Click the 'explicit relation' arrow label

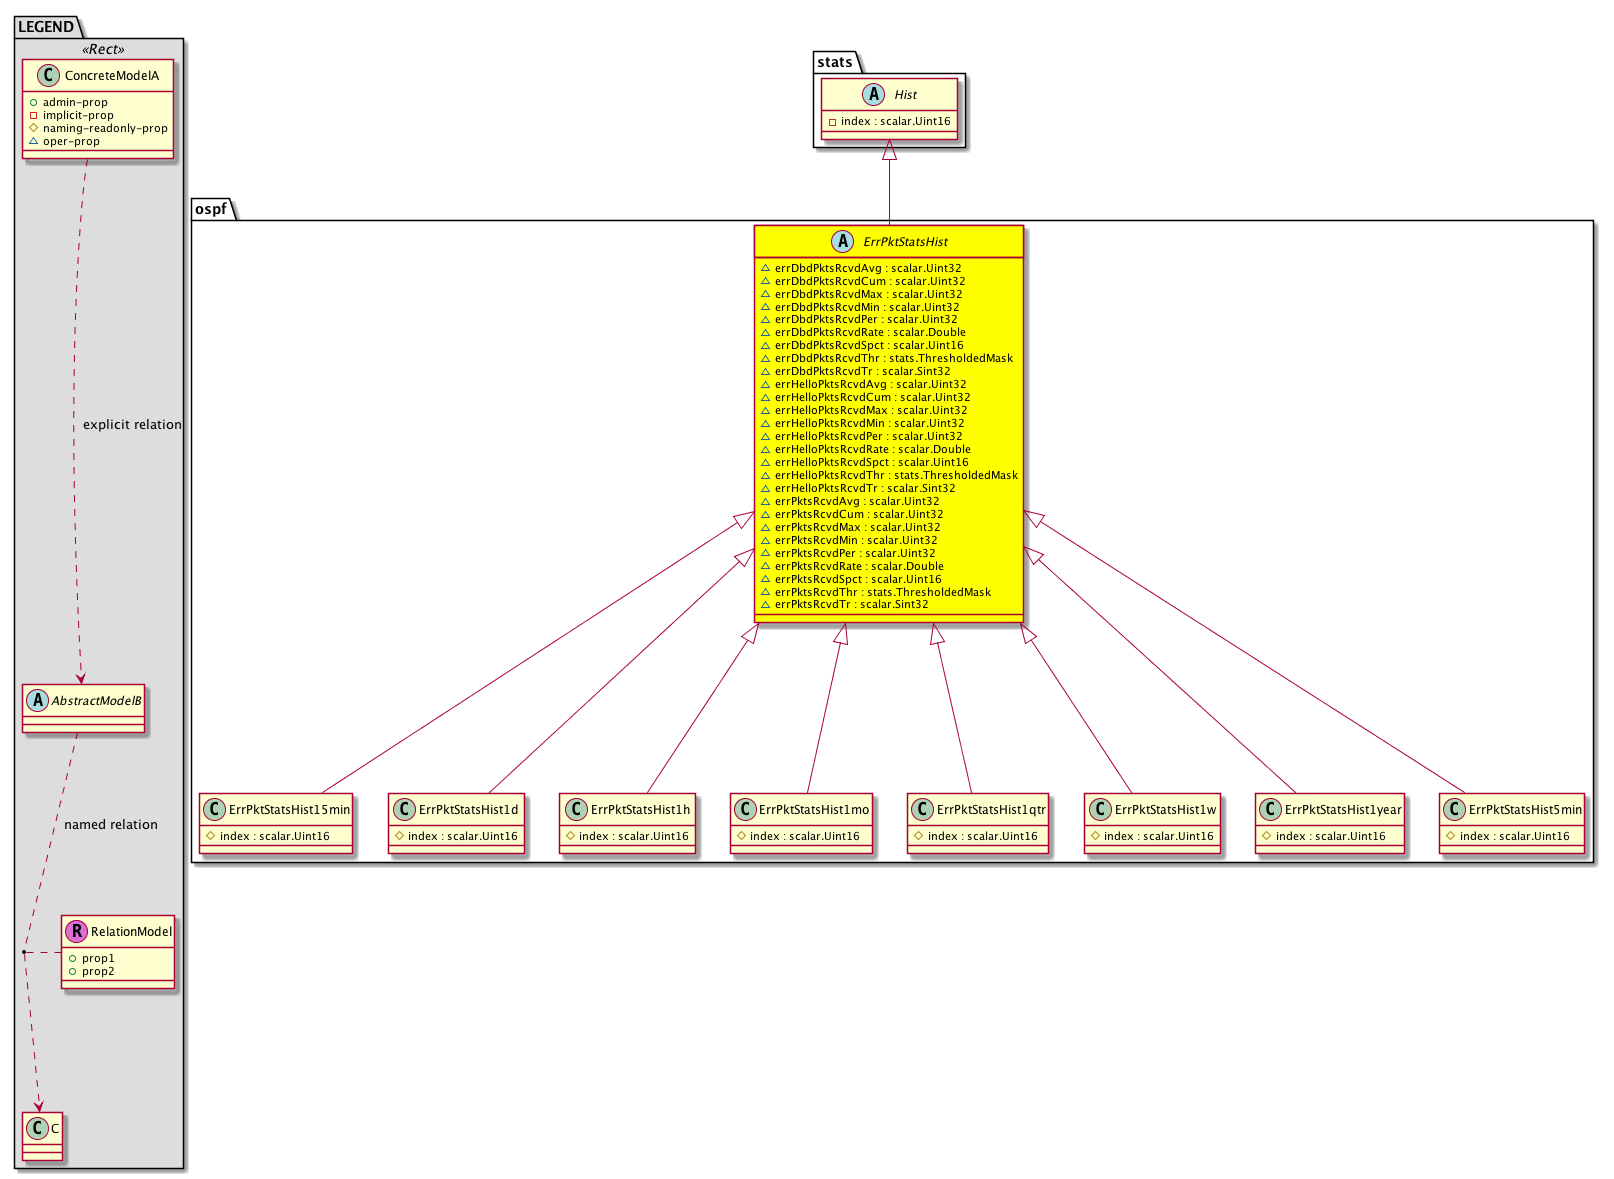point(132,425)
